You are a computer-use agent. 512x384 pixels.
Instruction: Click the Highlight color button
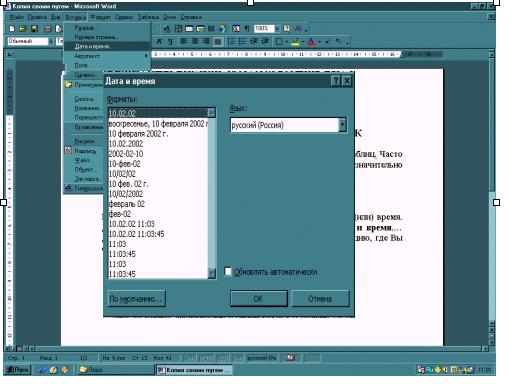295,42
